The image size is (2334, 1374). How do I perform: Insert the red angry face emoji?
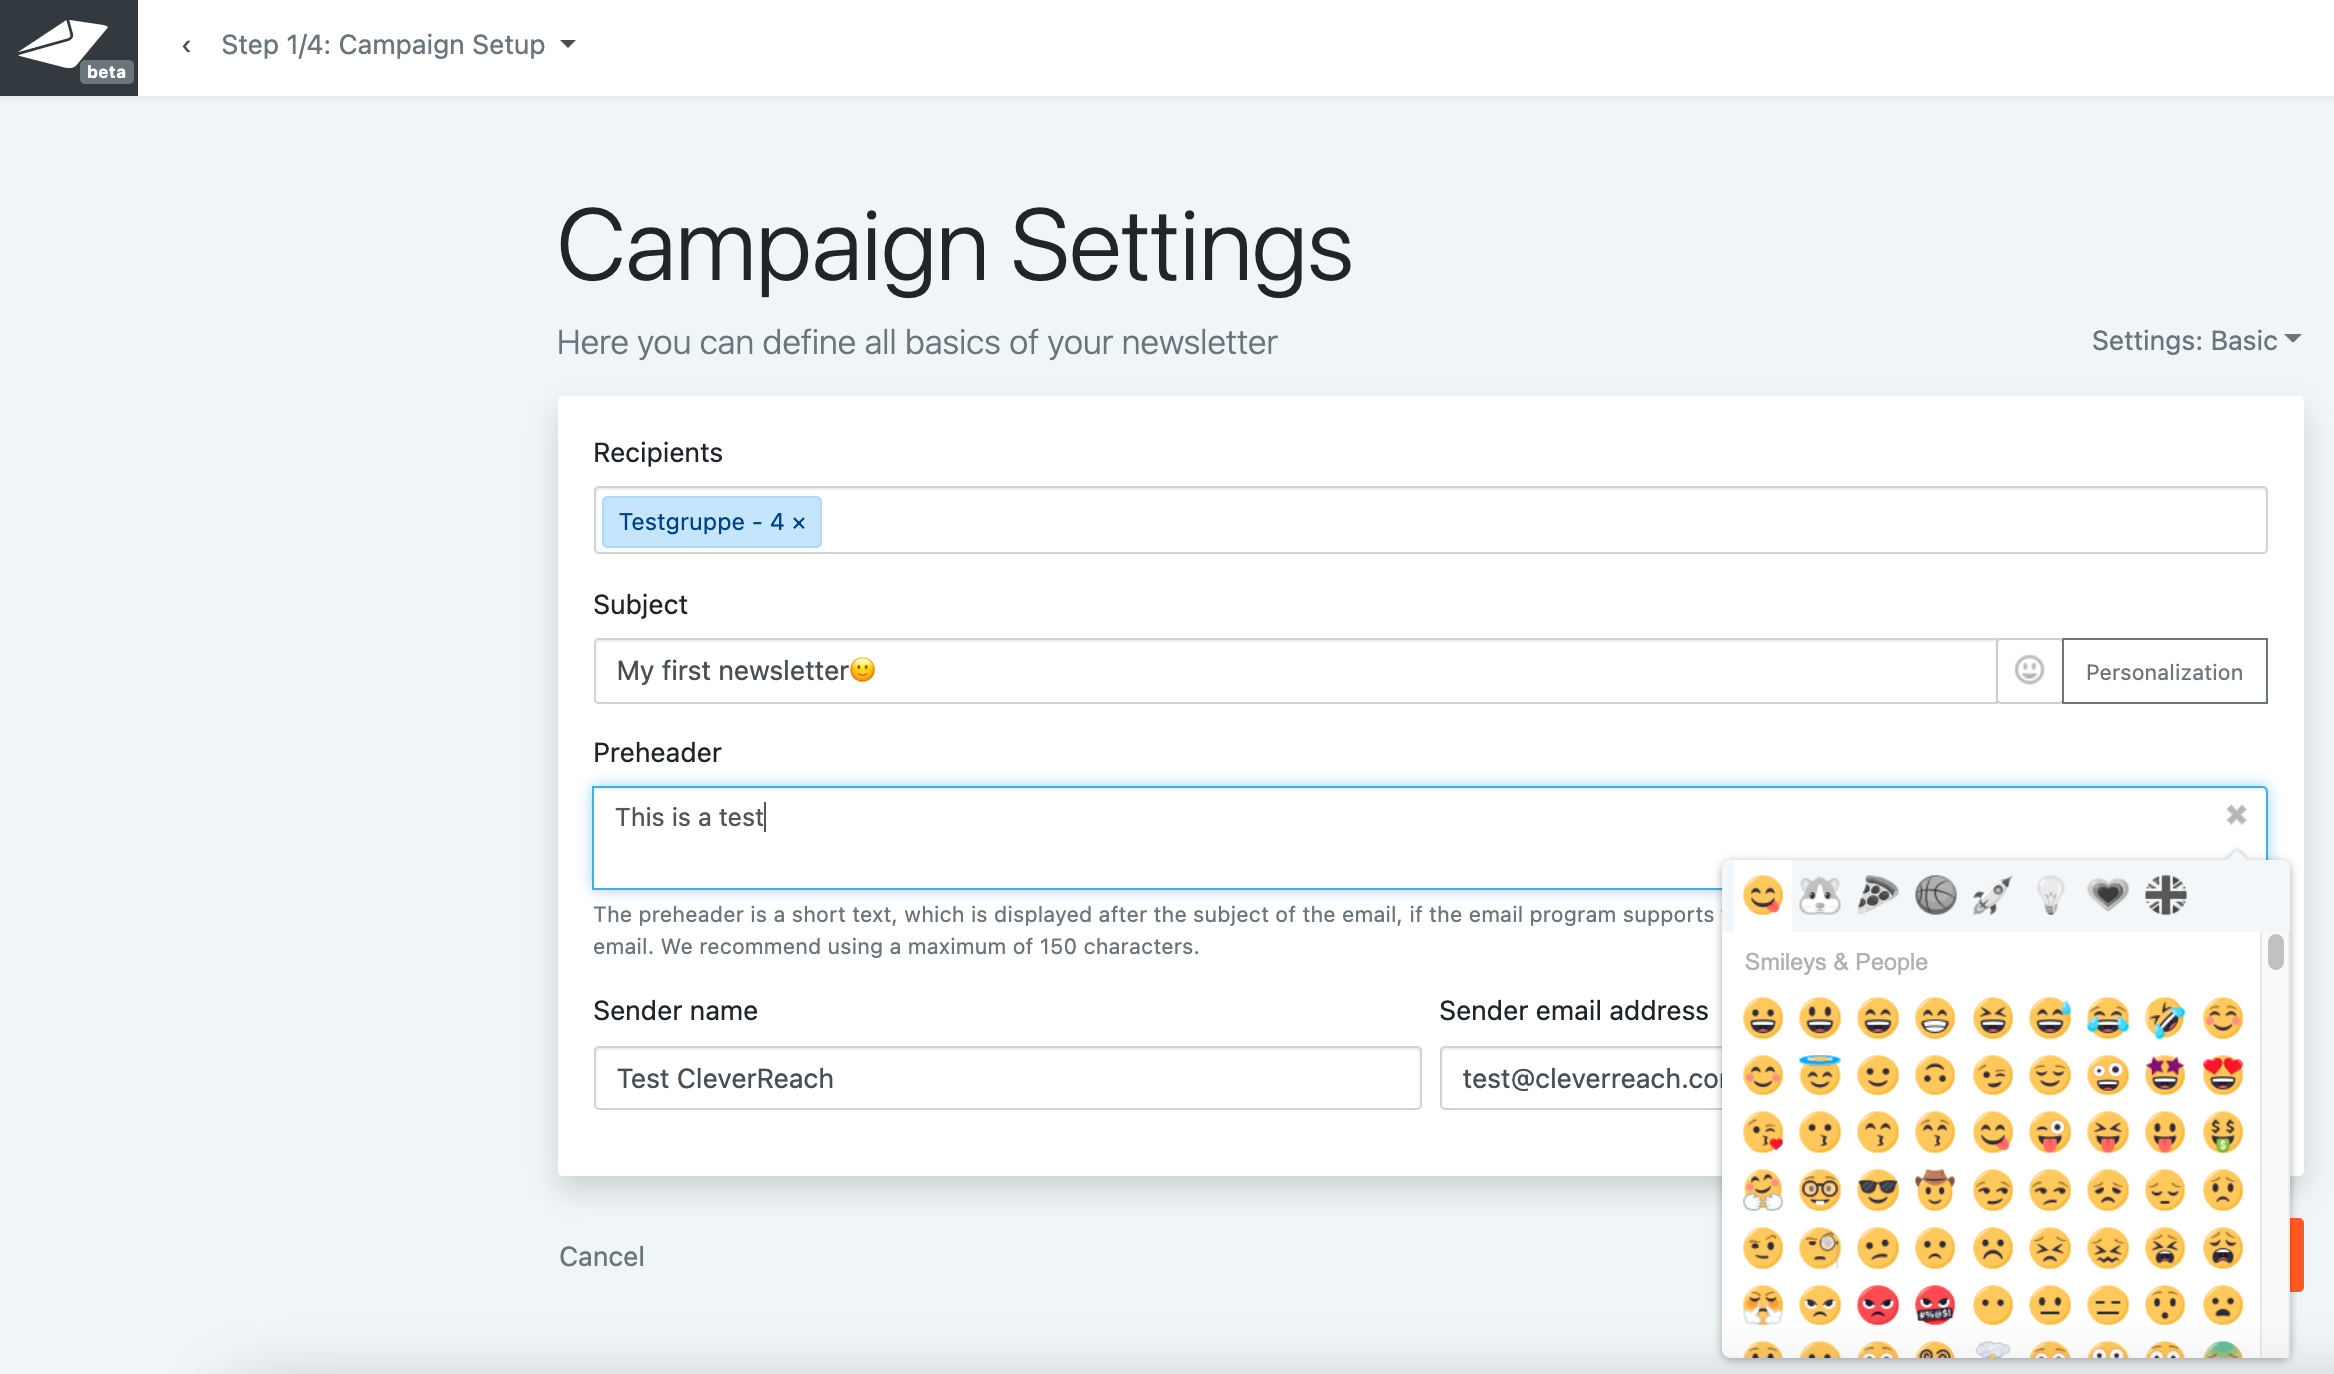[1878, 1305]
